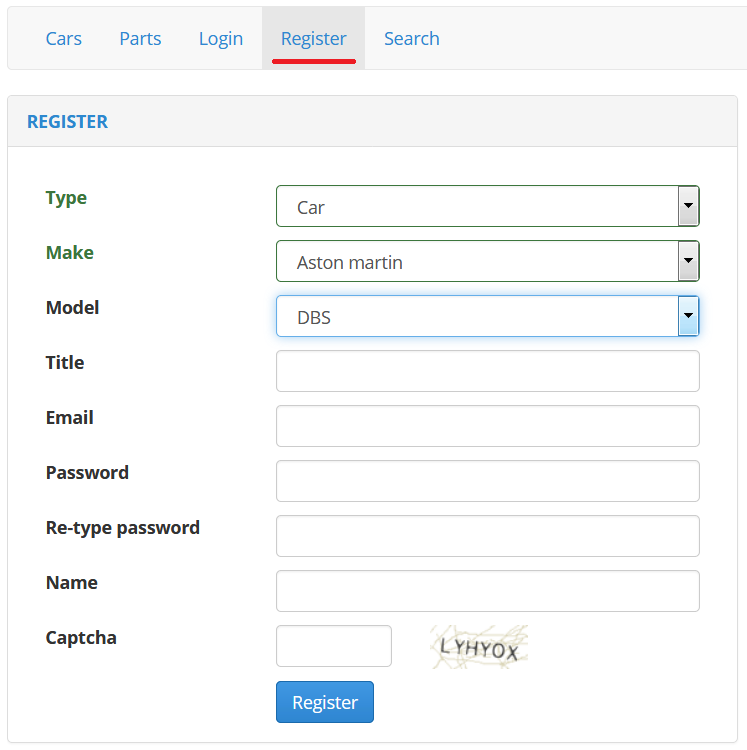Click the Captcha label text

click(81, 638)
